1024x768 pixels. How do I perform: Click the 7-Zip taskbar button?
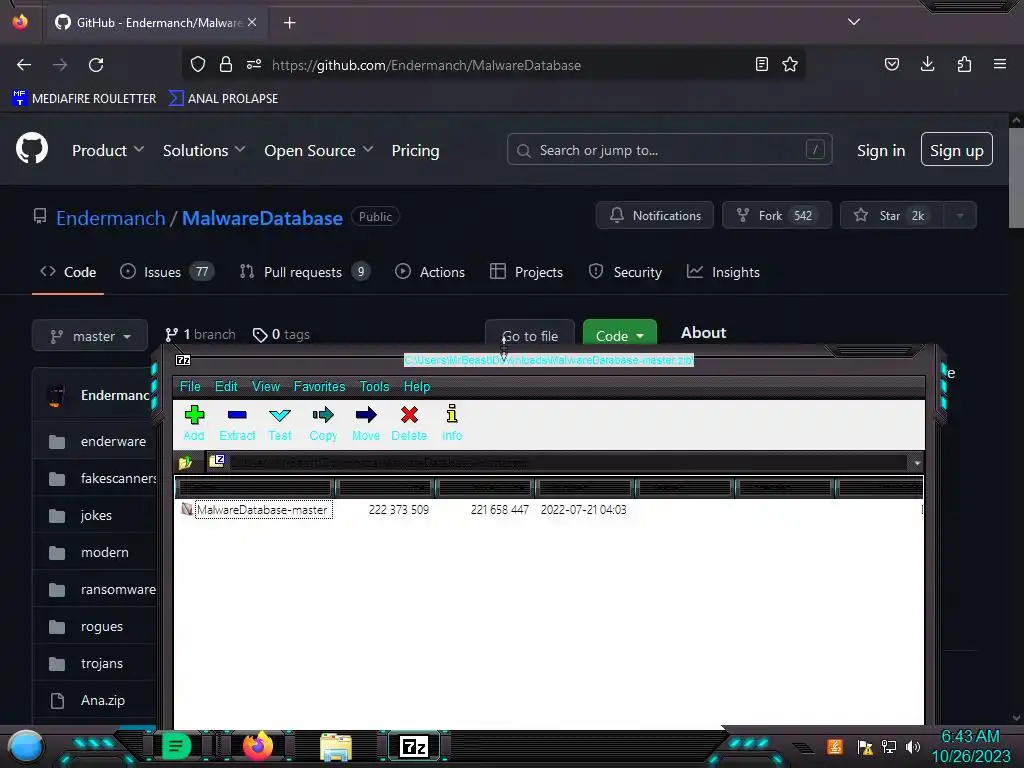point(414,746)
